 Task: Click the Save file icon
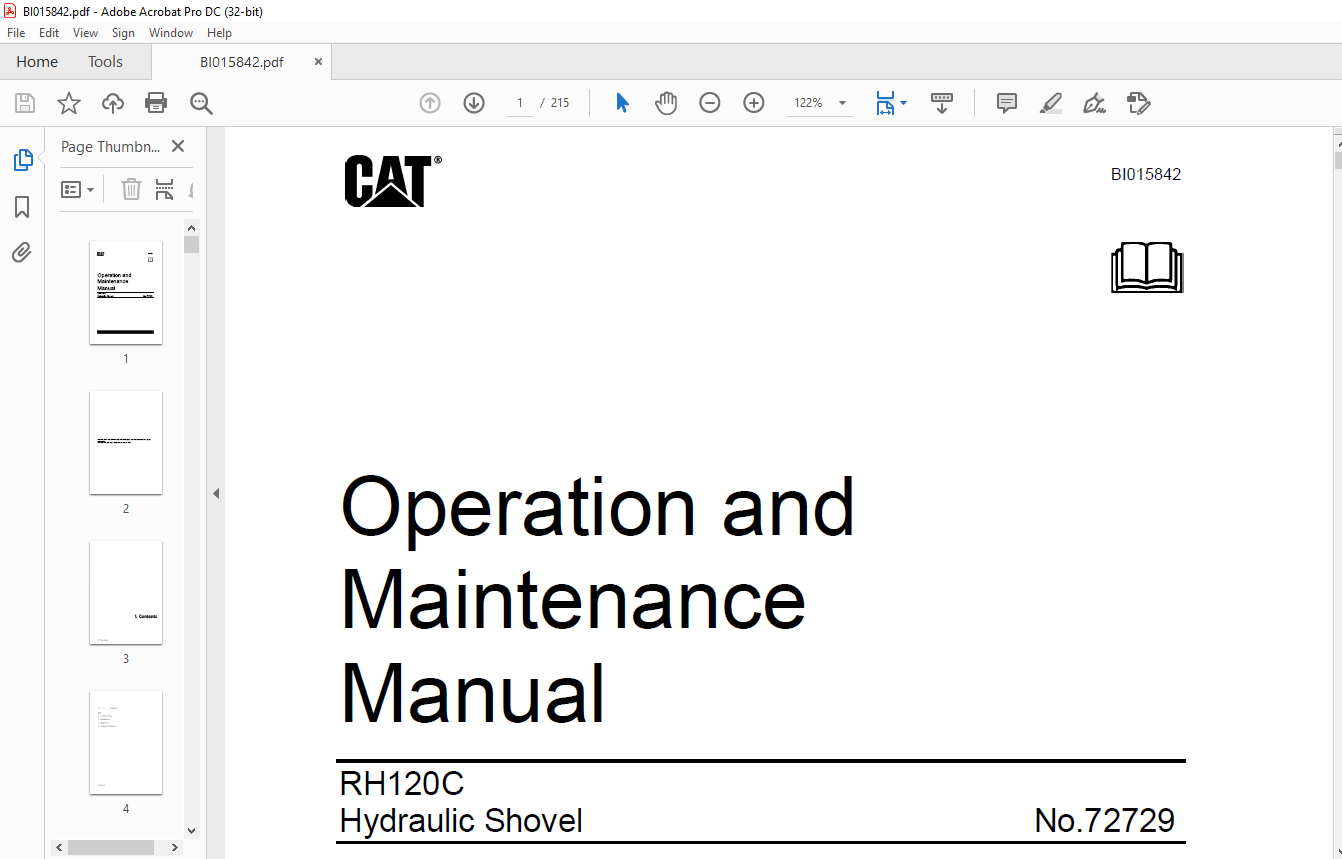tap(25, 103)
